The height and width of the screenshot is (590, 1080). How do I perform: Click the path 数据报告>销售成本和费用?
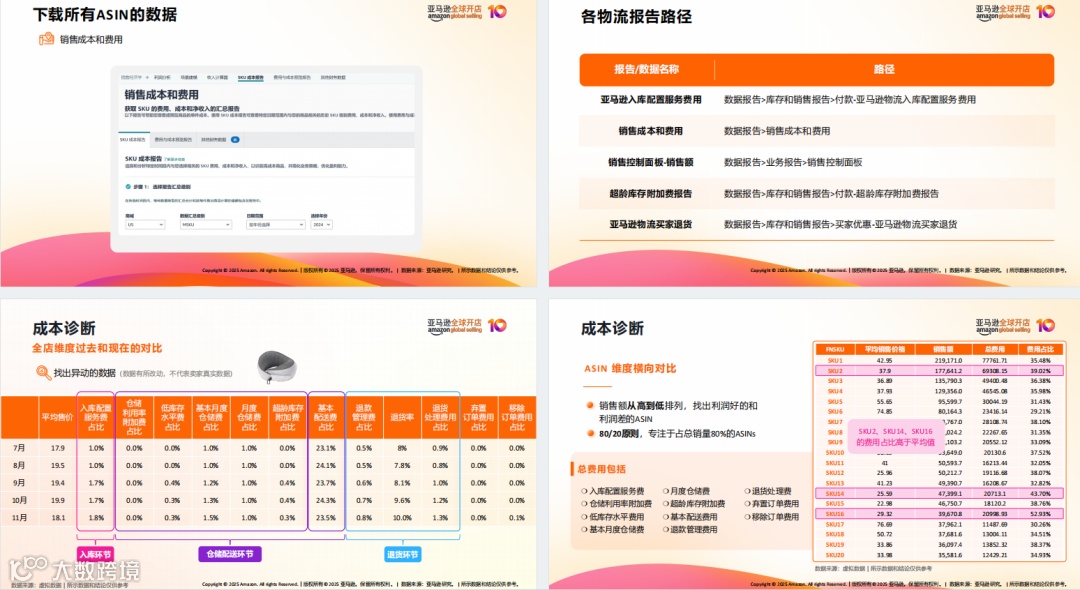coord(777,131)
